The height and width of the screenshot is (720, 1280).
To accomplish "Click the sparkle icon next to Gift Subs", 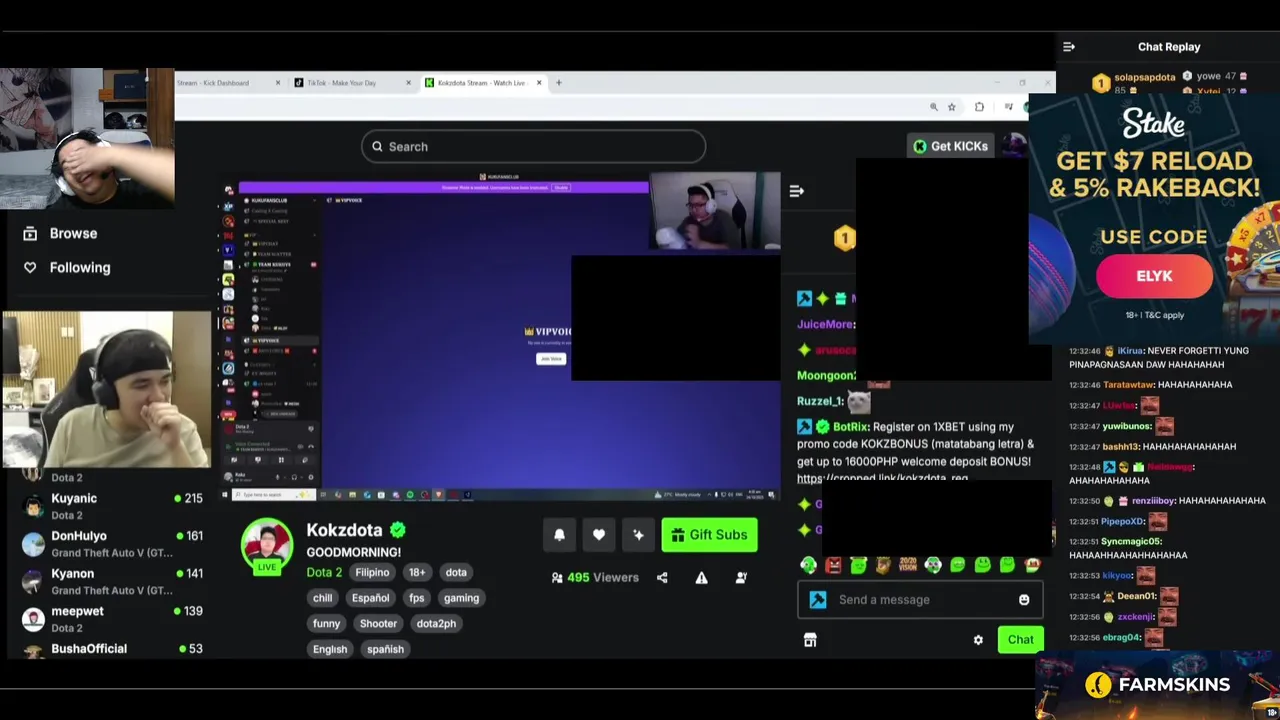I will click(638, 535).
